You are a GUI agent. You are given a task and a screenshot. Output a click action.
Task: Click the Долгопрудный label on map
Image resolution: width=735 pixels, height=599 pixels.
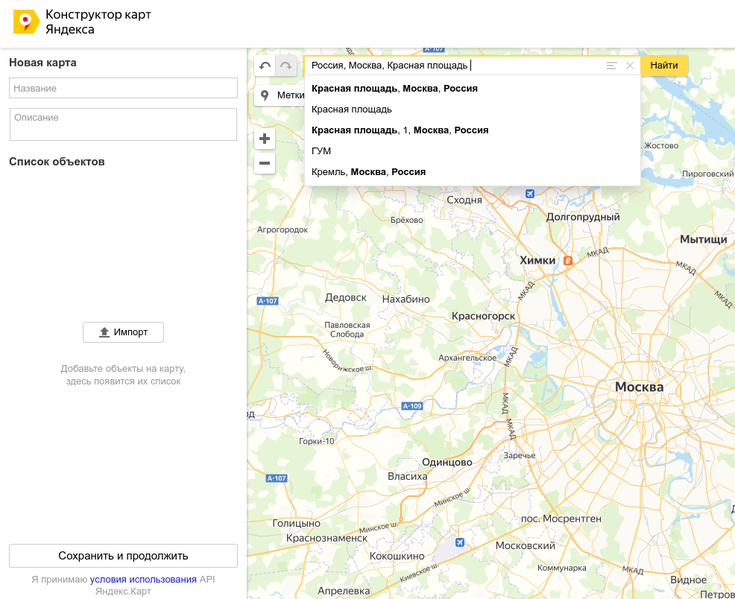tap(583, 217)
